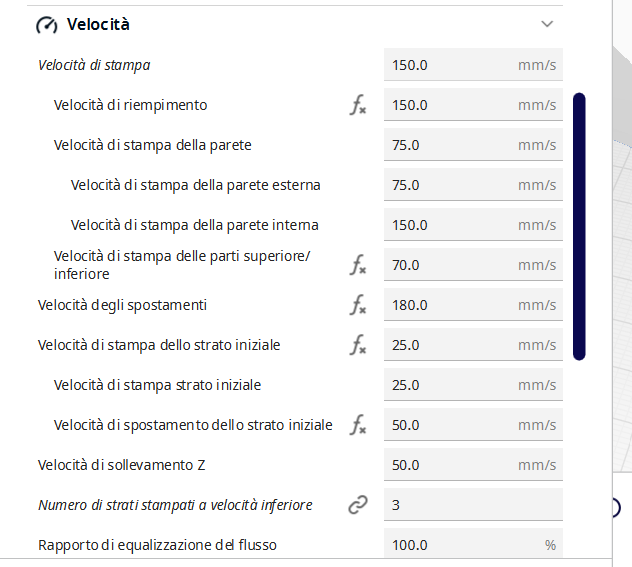Collapse the Velocità section chevron
Screen dimensions: 632x567
tap(546, 24)
